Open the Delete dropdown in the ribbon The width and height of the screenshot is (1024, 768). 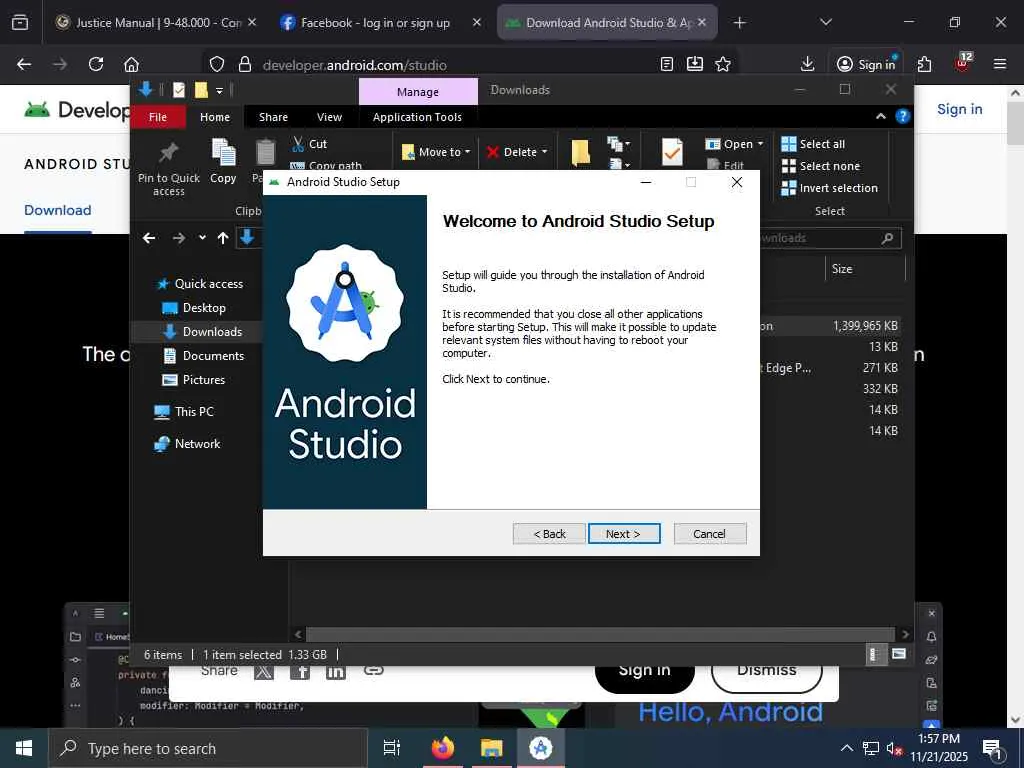click(517, 152)
